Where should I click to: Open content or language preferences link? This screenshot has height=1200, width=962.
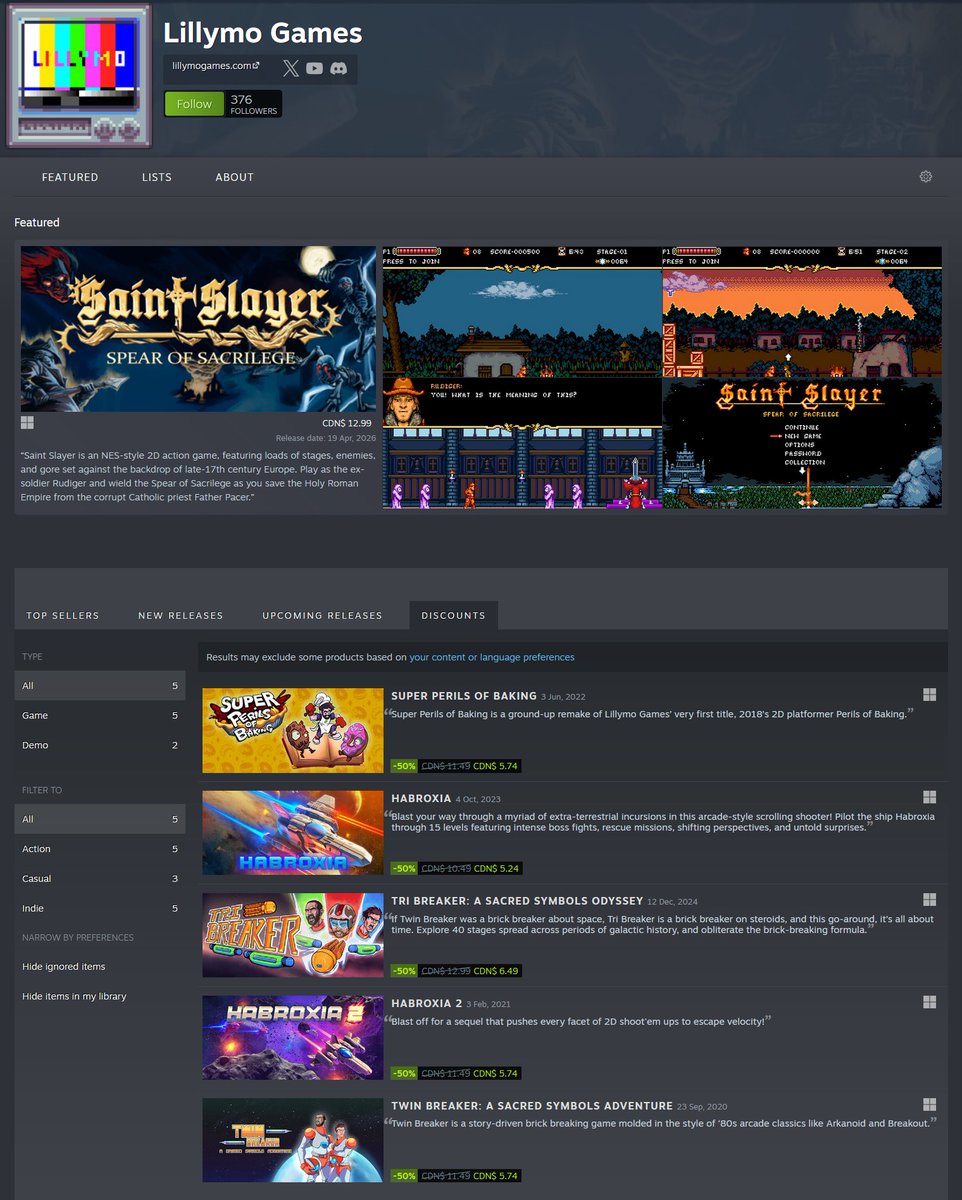492,658
